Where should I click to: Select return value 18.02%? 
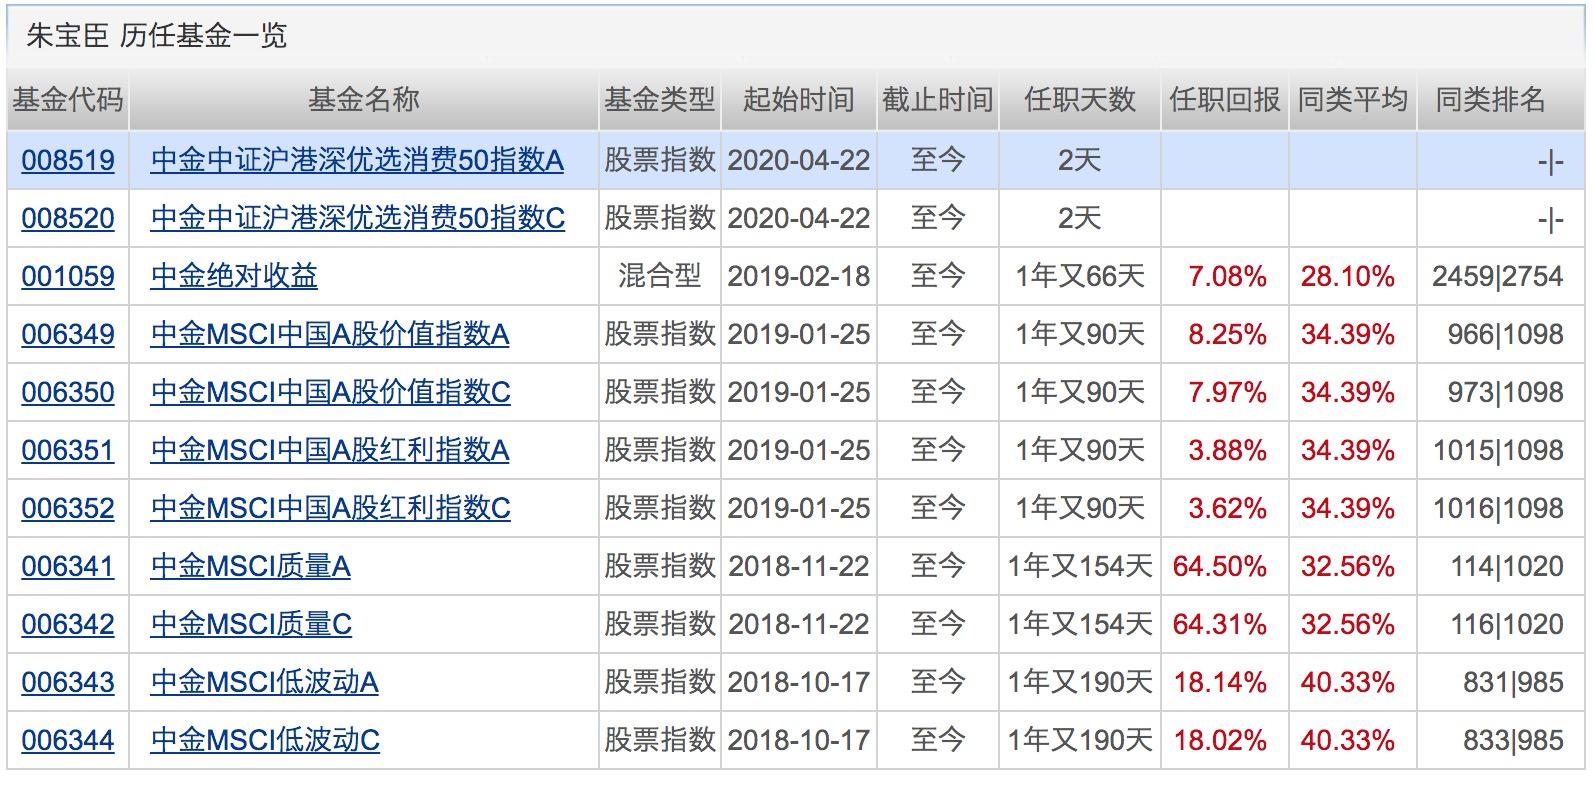tap(1220, 740)
